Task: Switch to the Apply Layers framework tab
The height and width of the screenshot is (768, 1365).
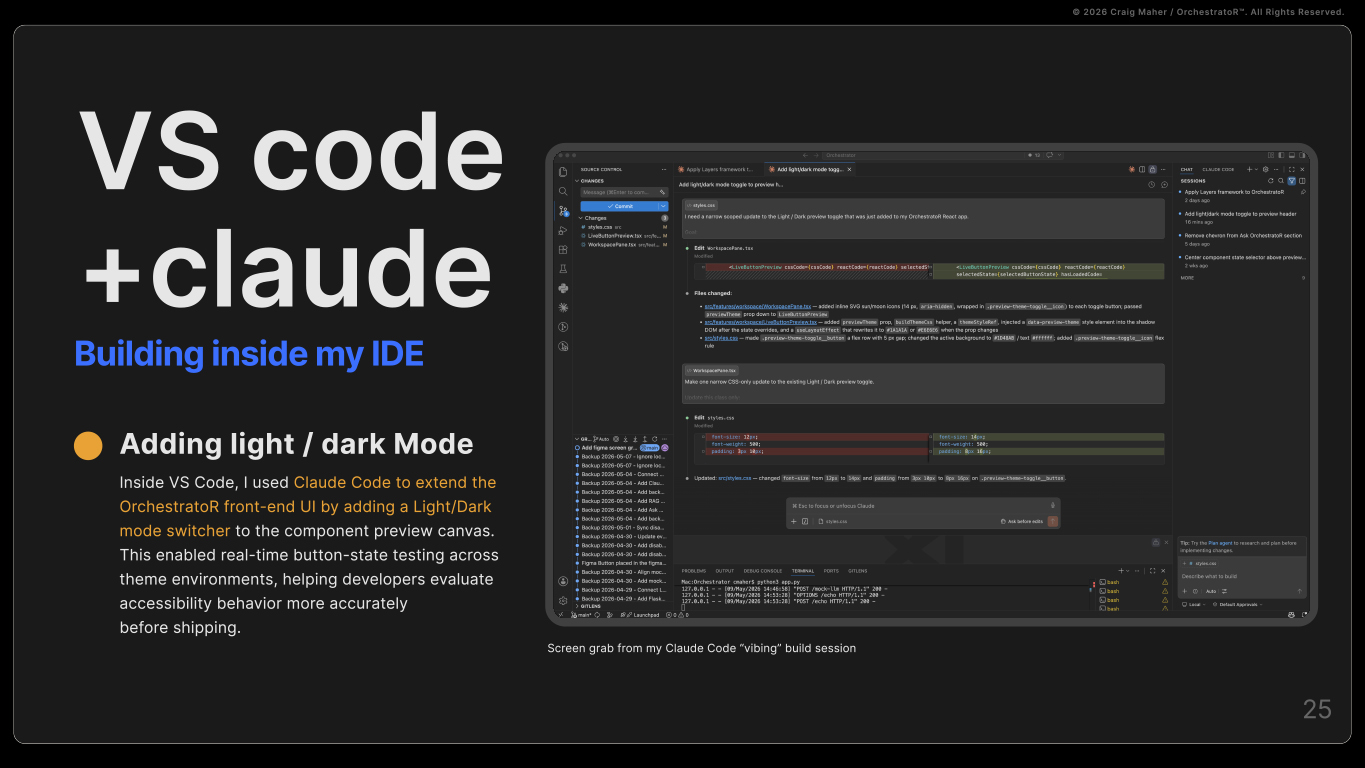Action: (719, 170)
